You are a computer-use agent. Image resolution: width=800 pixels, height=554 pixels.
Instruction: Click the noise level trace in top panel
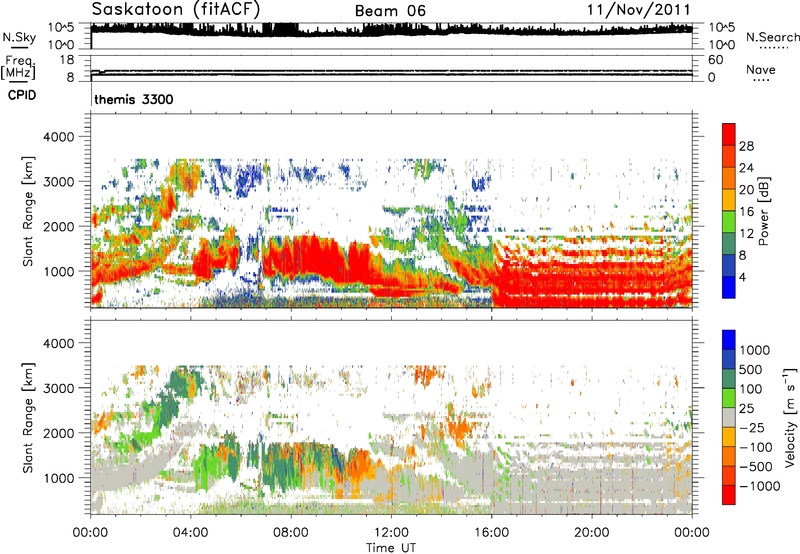(x=391, y=29)
